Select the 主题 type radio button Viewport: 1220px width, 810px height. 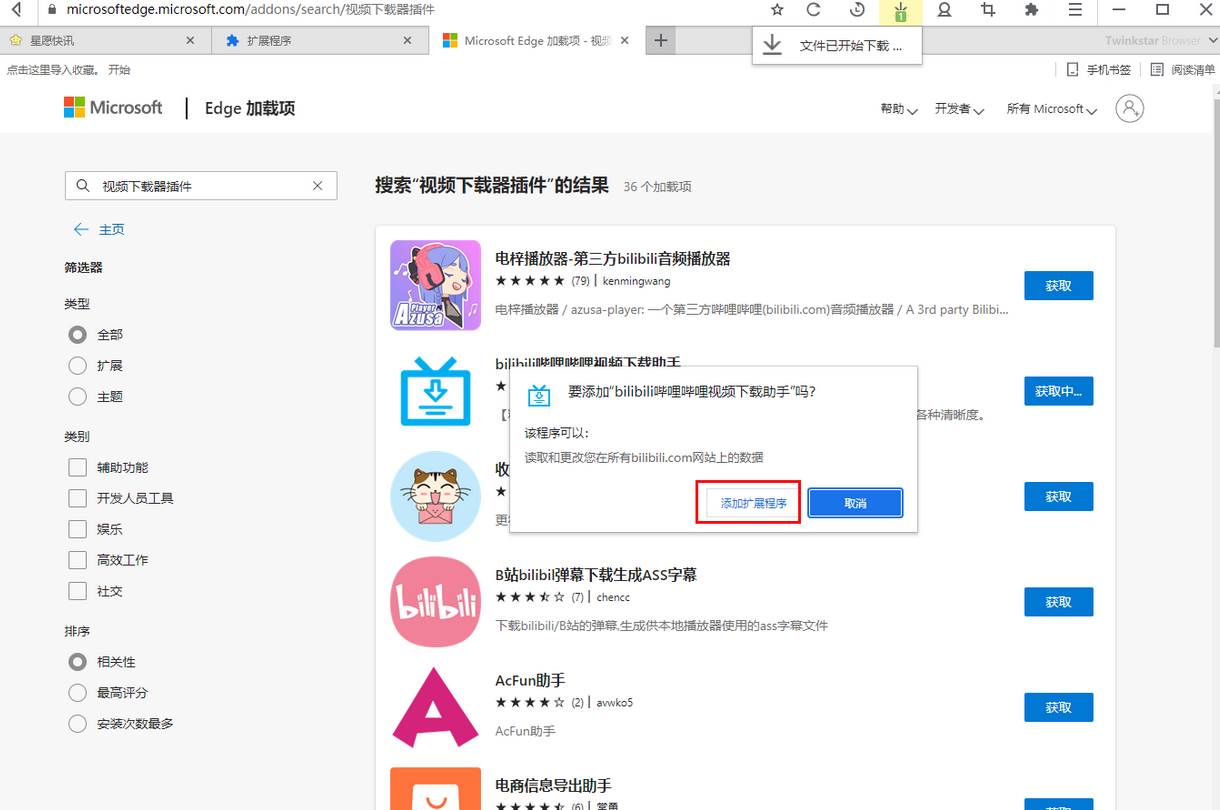(77, 397)
